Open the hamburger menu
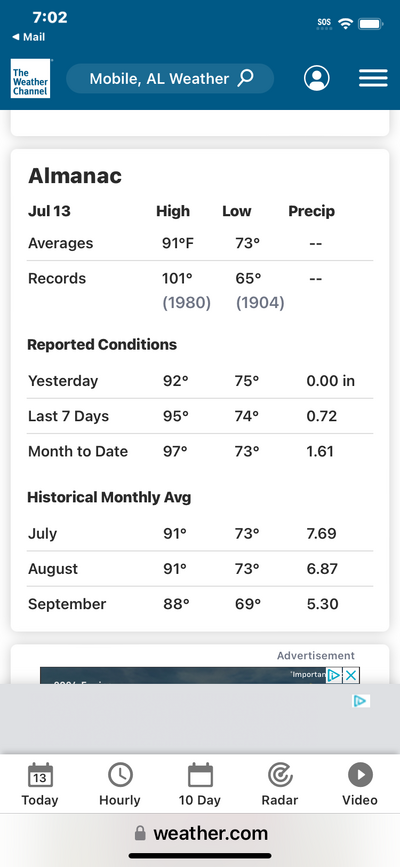 pos(373,79)
